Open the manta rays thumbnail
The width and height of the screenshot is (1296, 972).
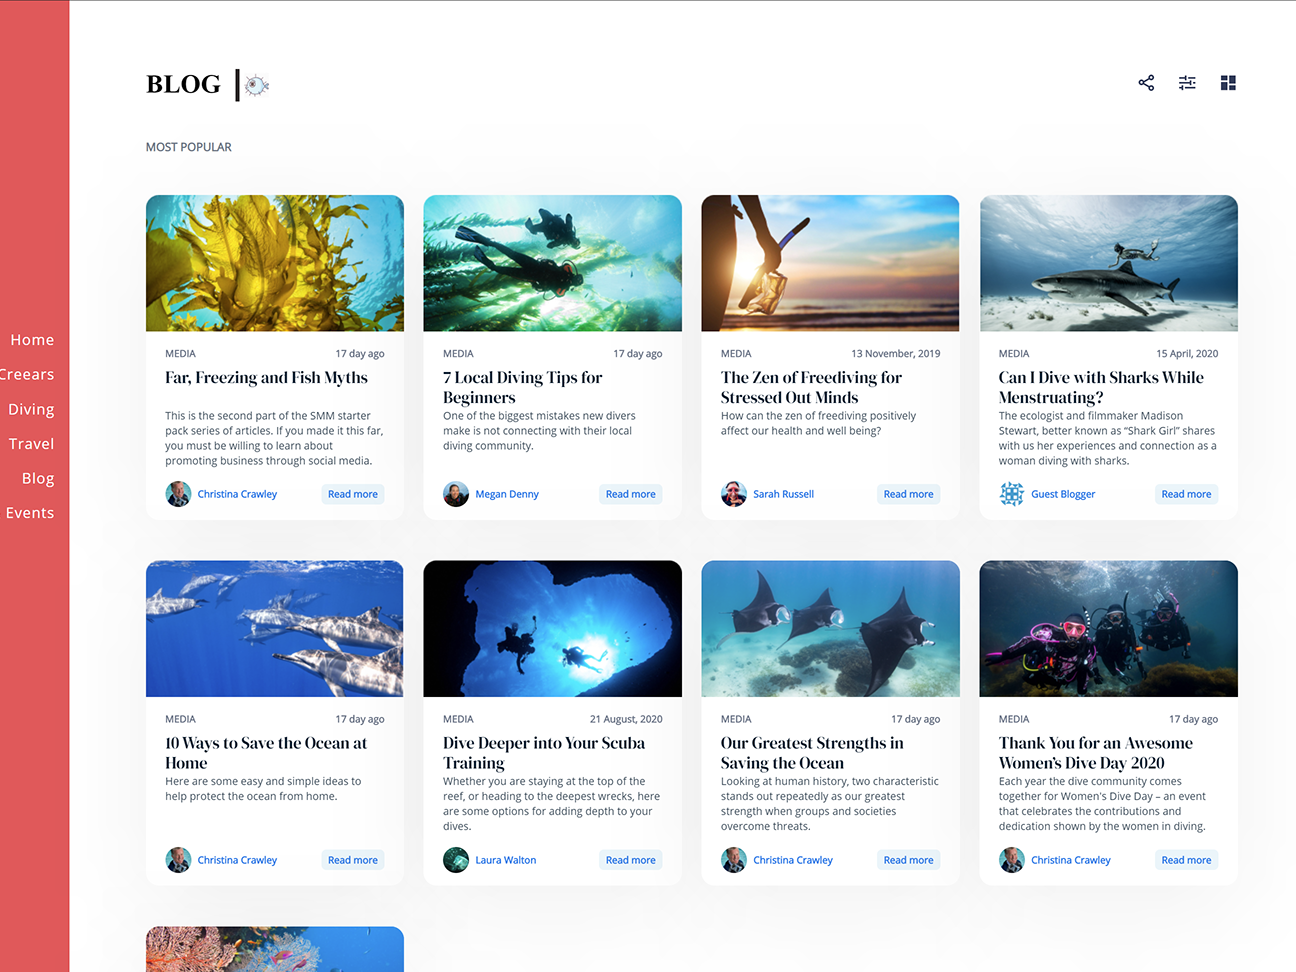(830, 629)
